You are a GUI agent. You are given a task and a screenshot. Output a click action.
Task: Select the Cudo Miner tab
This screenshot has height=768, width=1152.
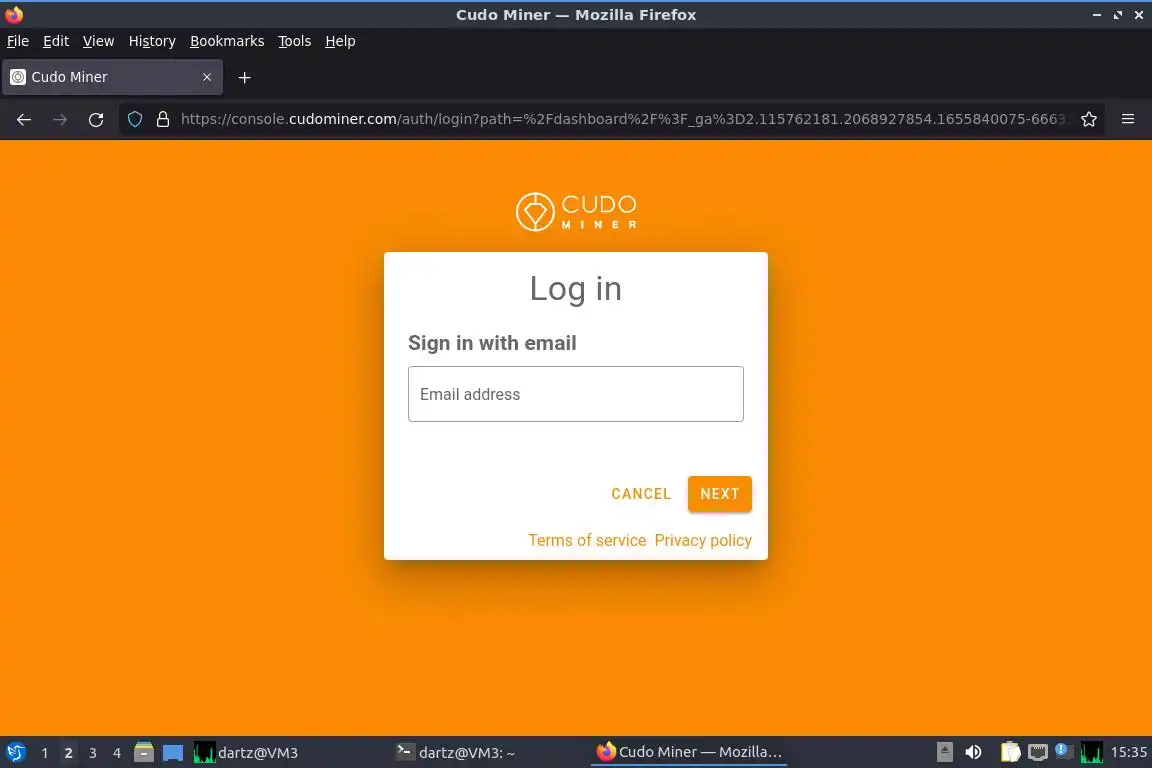pyautogui.click(x=112, y=77)
